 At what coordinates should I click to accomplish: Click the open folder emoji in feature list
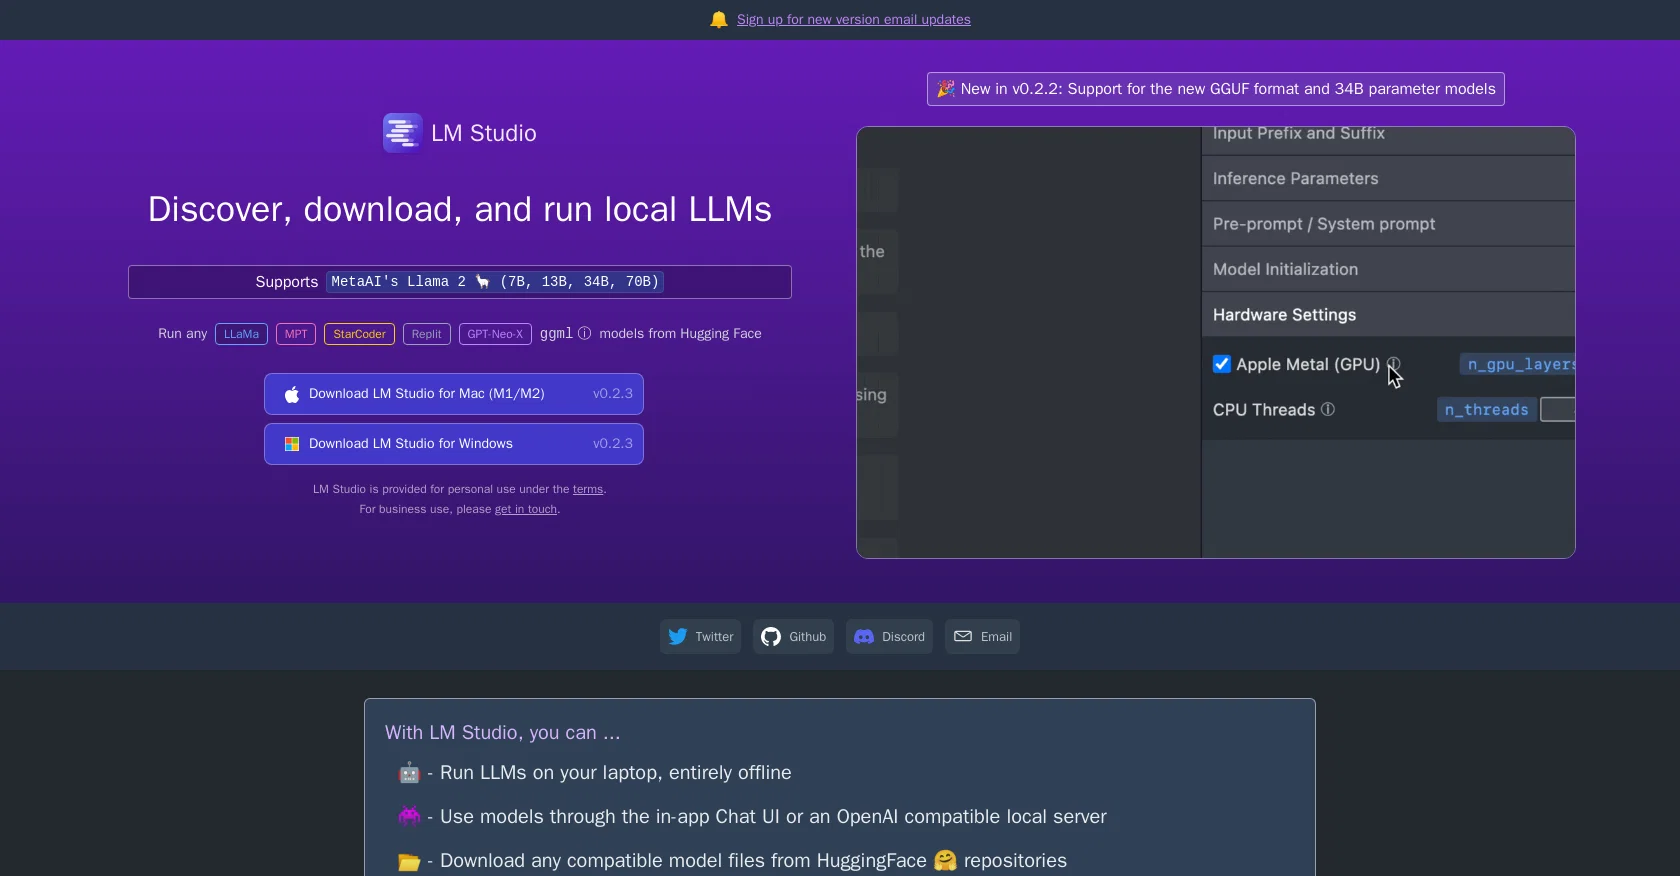[409, 861]
